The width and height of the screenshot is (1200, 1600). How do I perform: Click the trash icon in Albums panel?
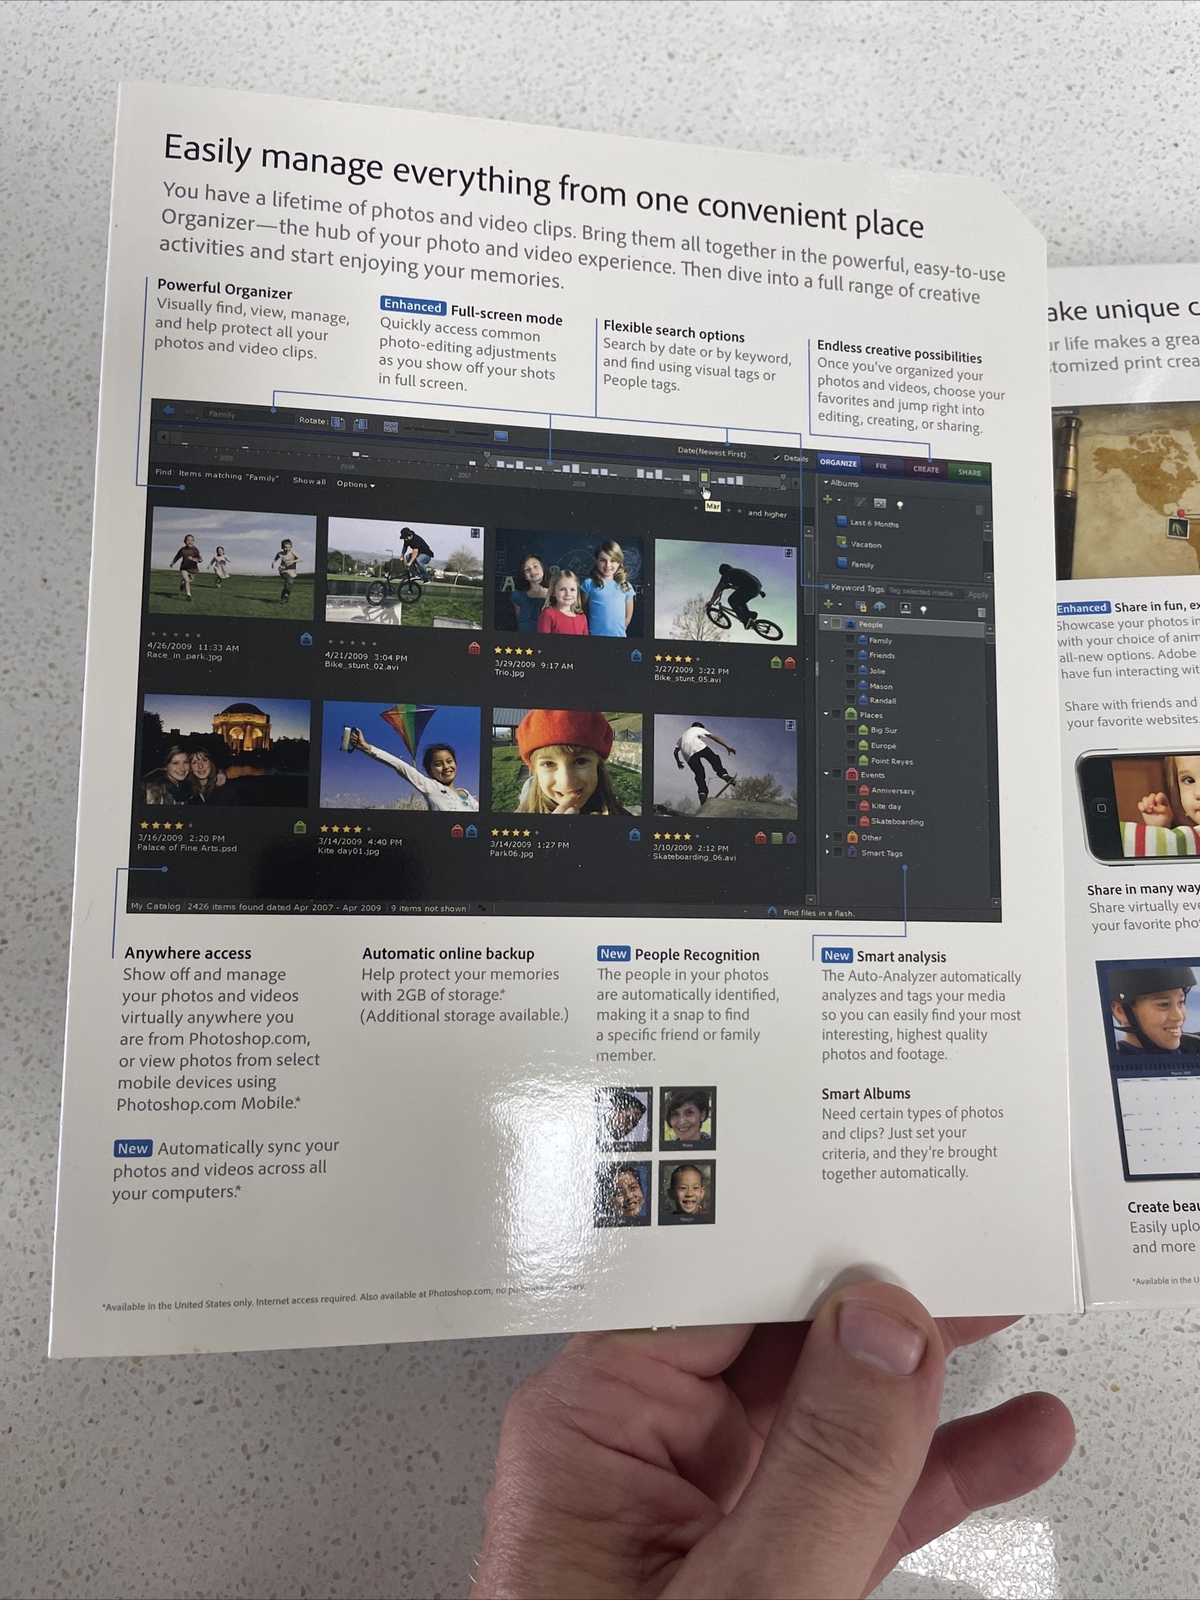click(979, 510)
